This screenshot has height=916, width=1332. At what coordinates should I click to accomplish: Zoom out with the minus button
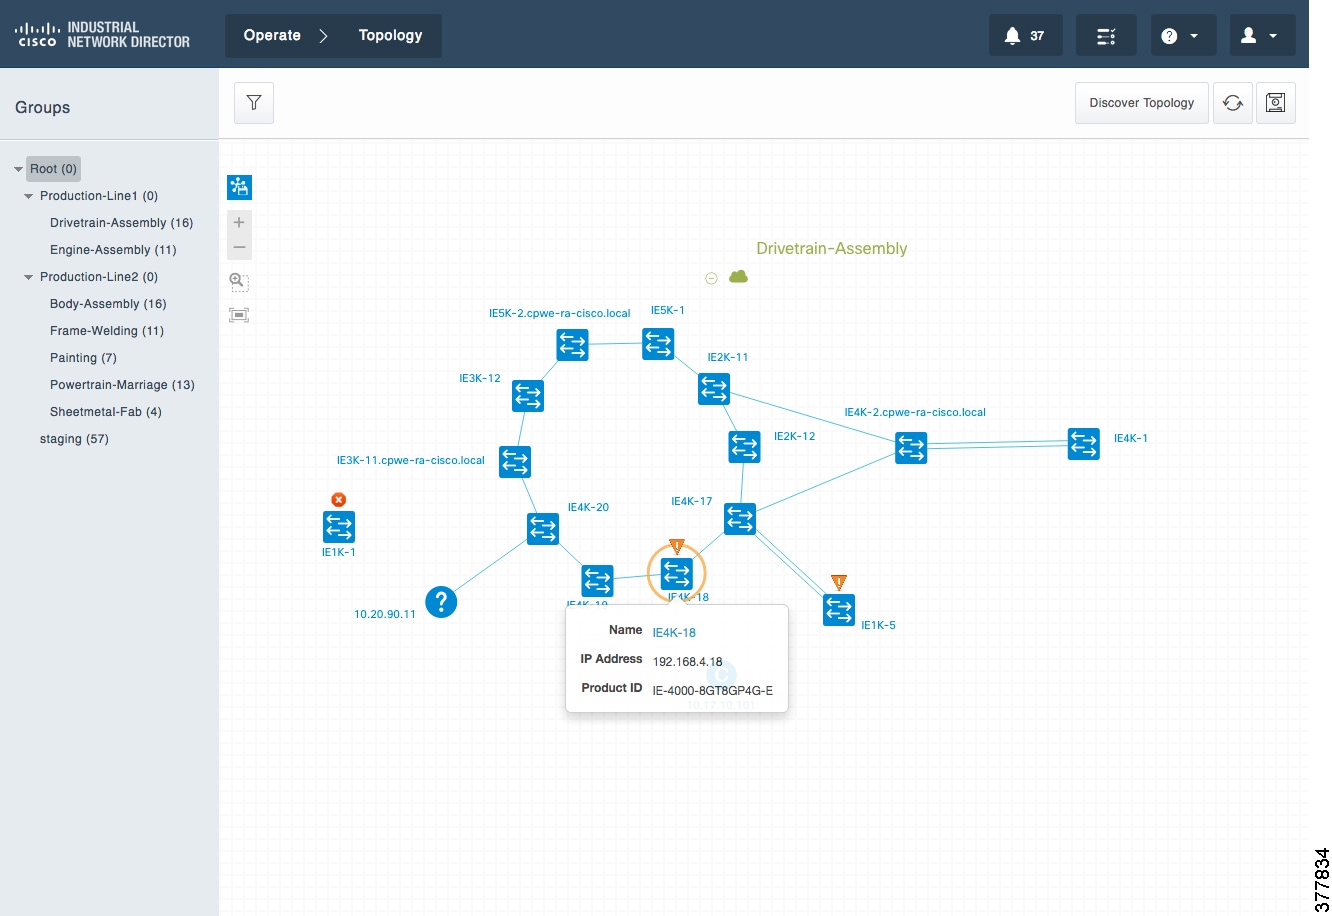click(x=239, y=247)
